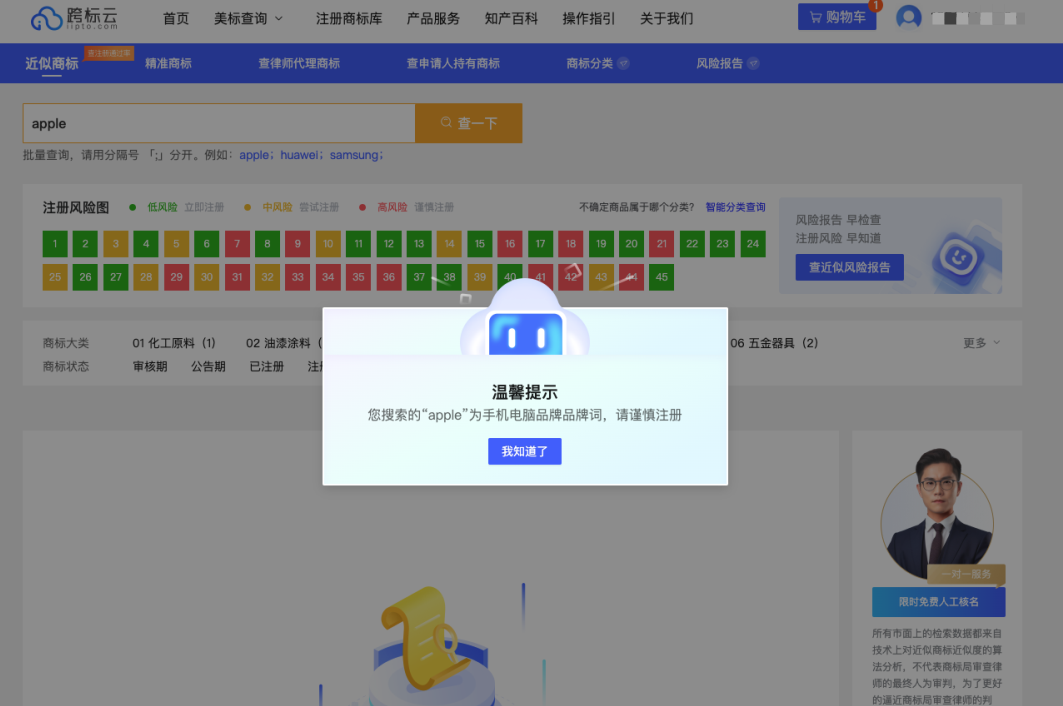Open the 知产百科 menu item
Screen dimensions: 1063x706
(511, 18)
